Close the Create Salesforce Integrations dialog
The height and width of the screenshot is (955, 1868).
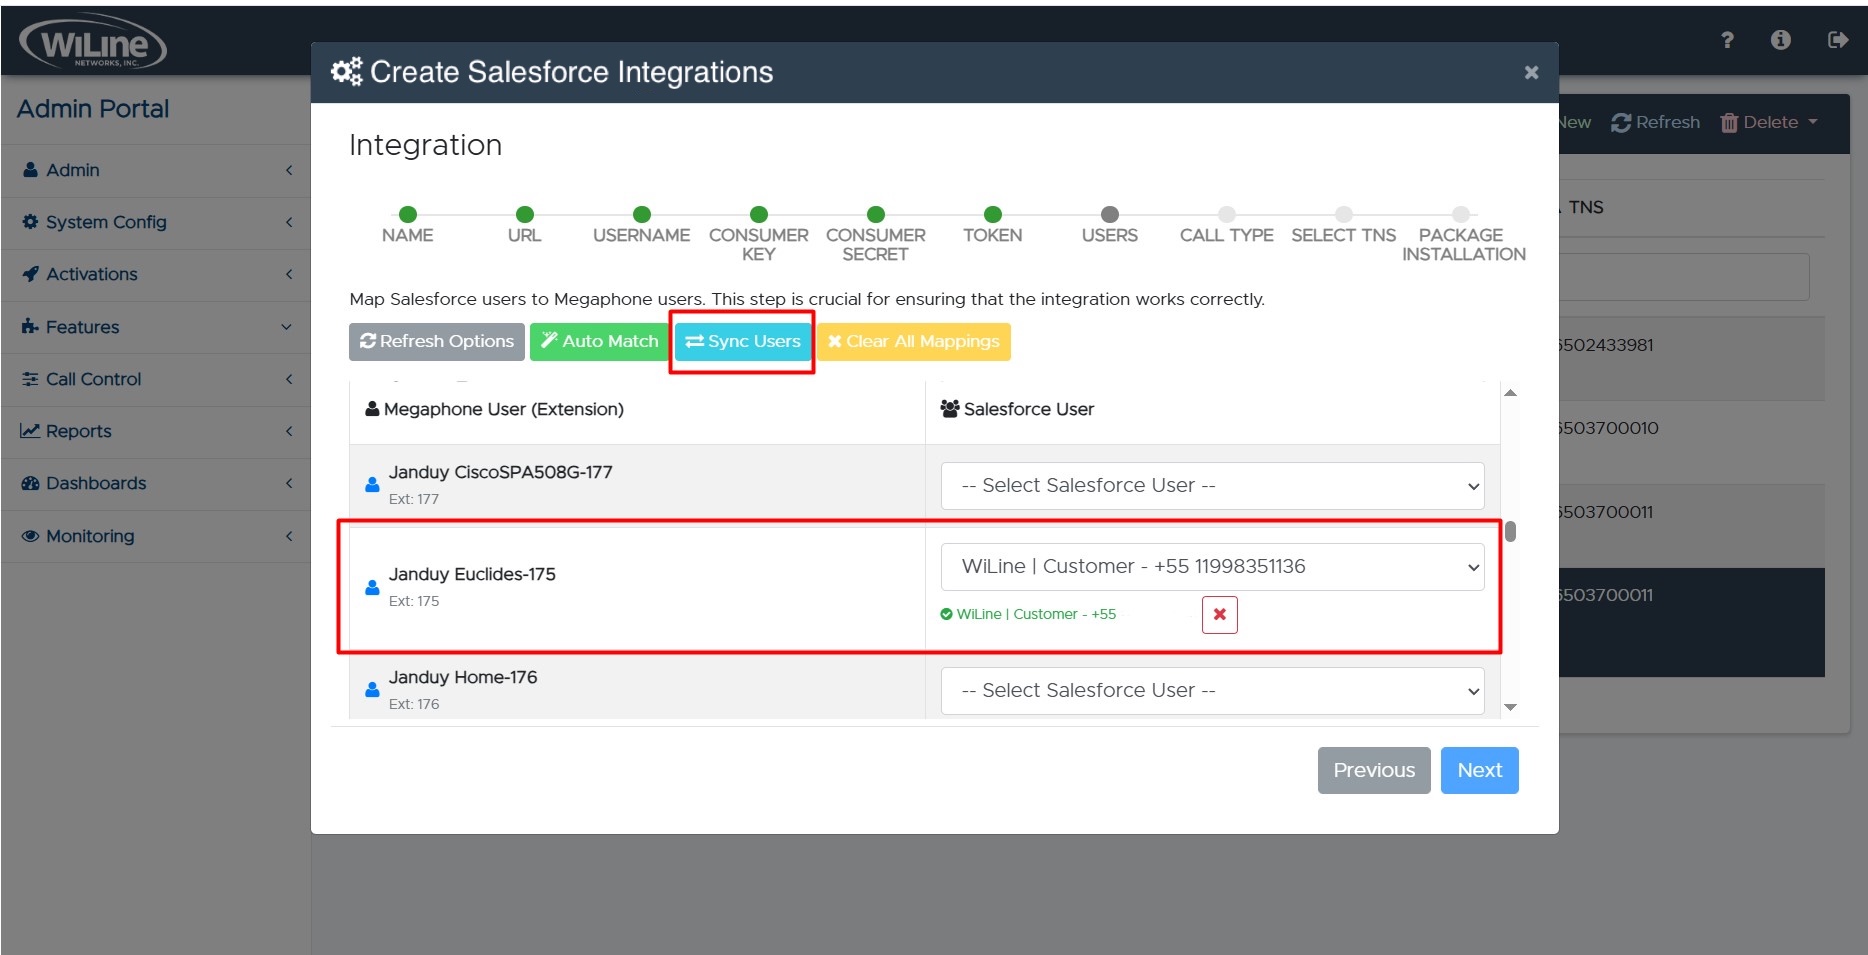pyautogui.click(x=1530, y=72)
